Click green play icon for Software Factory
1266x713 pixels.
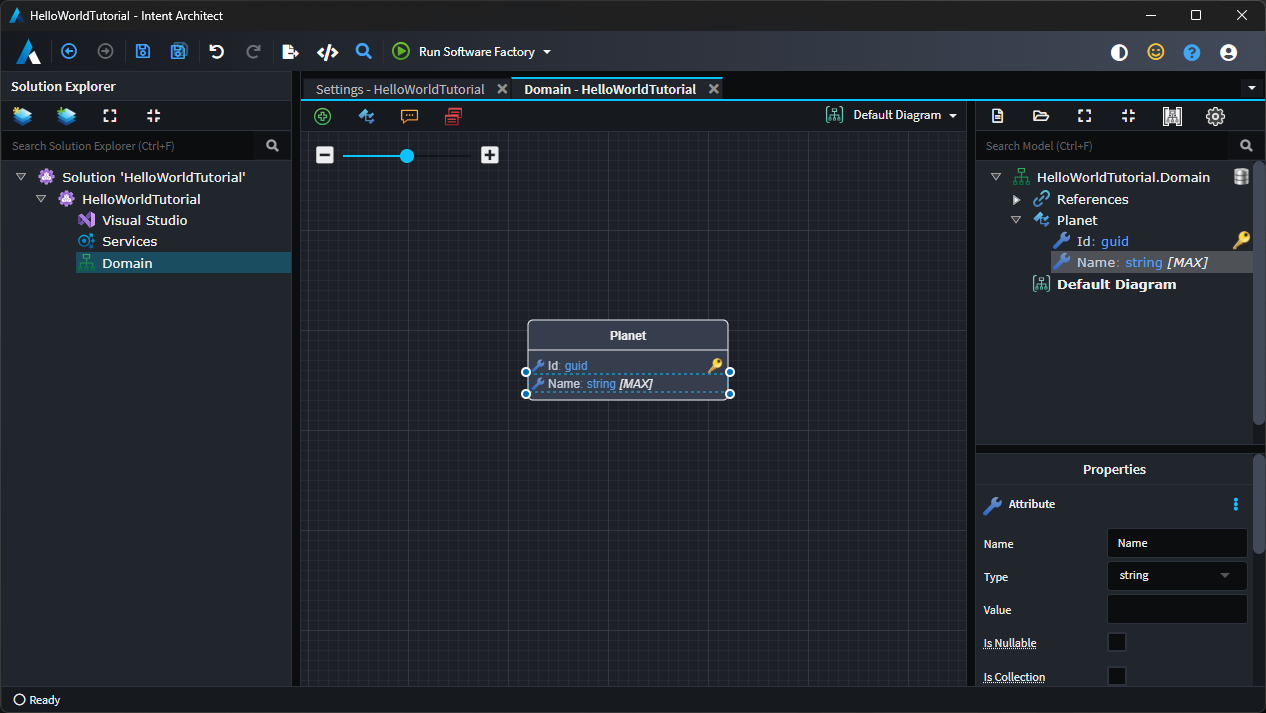click(x=401, y=51)
